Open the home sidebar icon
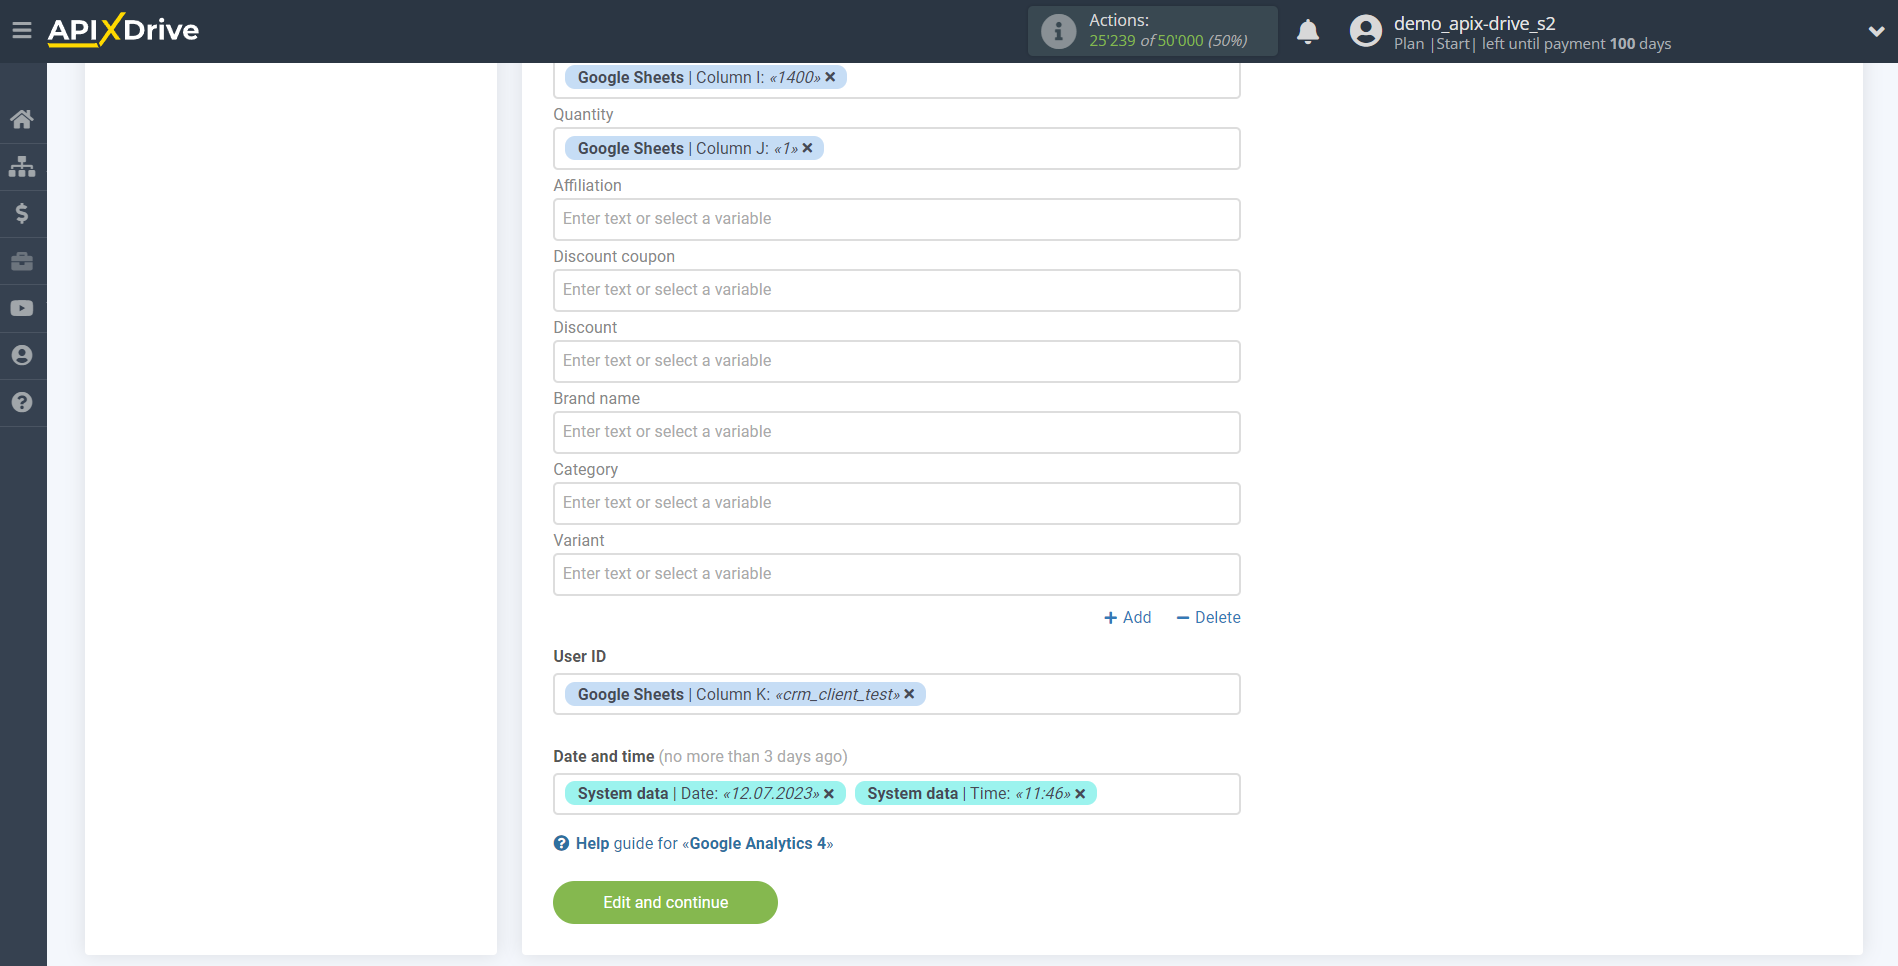 tap(22, 119)
